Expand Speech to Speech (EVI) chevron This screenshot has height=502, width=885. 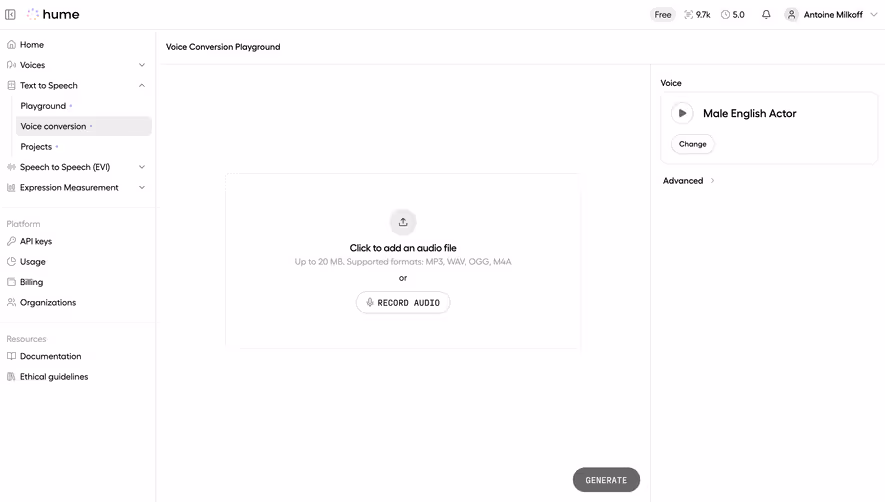coord(142,167)
